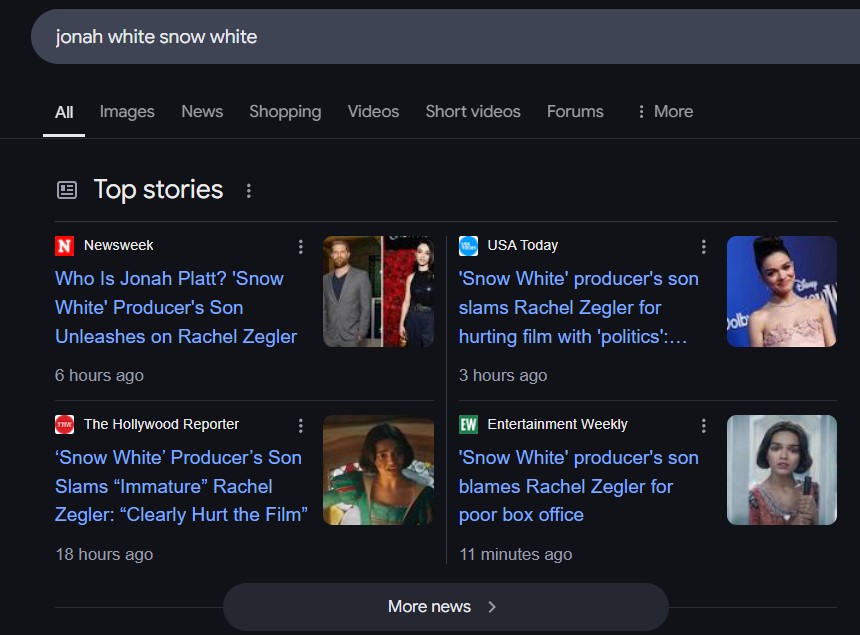The image size is (860, 635).
Task: Select the Forums search tab
Action: tap(575, 112)
